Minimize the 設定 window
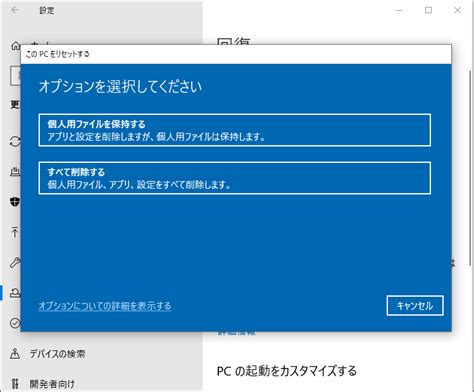 pos(399,10)
